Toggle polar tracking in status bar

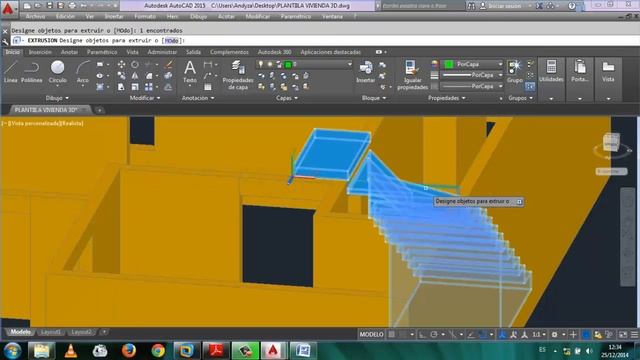(x=434, y=335)
